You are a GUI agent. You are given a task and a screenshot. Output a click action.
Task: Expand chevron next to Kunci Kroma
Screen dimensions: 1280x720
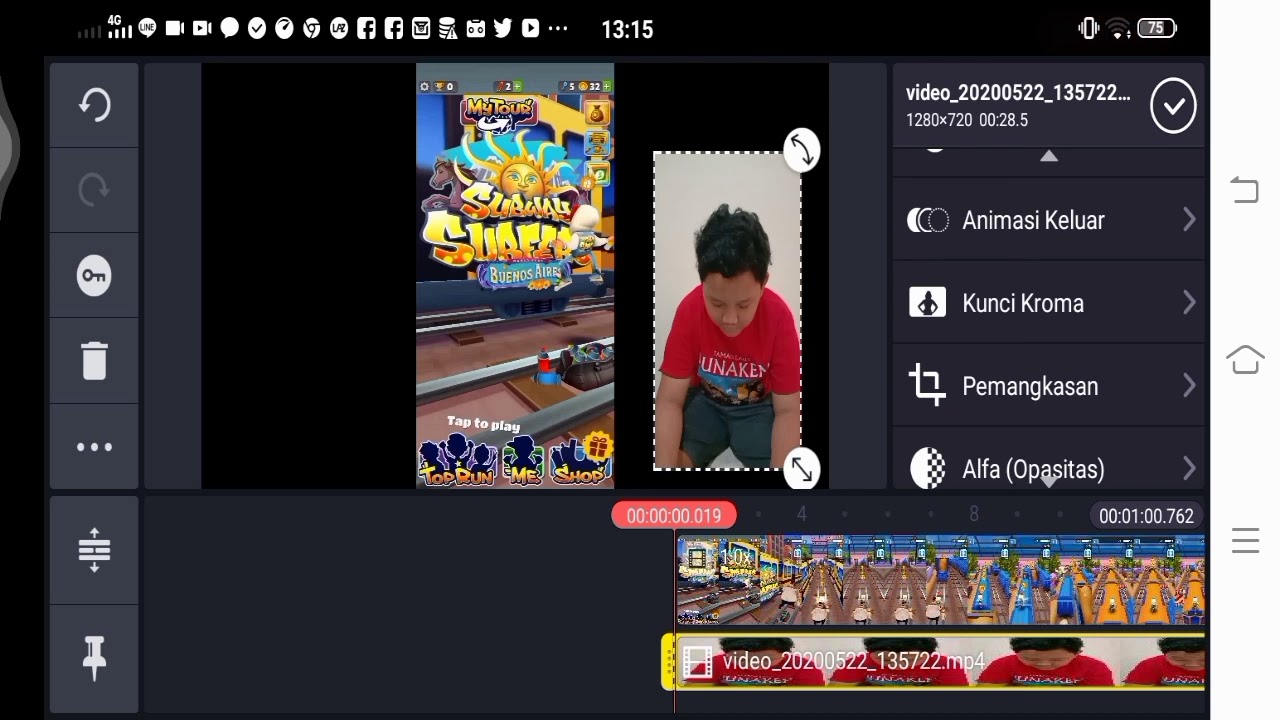(1189, 303)
